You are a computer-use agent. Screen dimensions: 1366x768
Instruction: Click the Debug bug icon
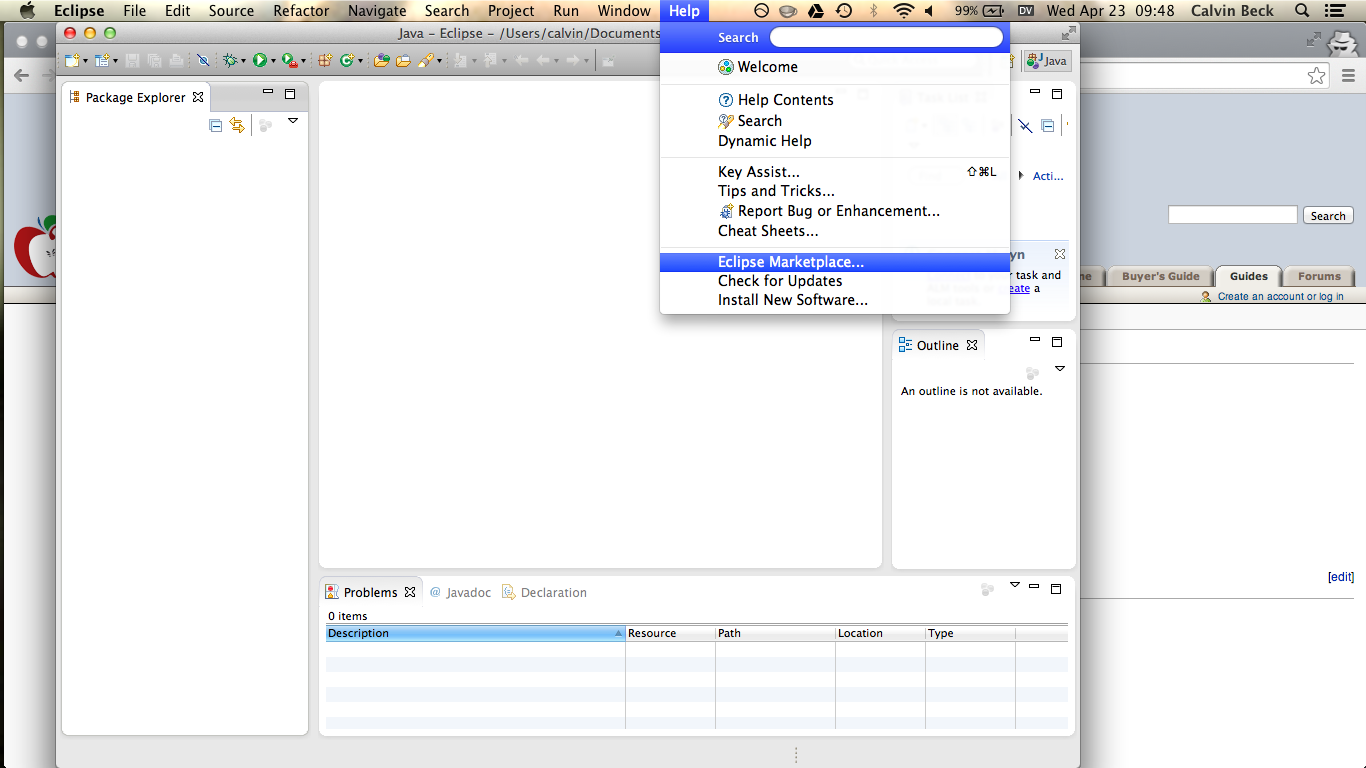point(230,61)
